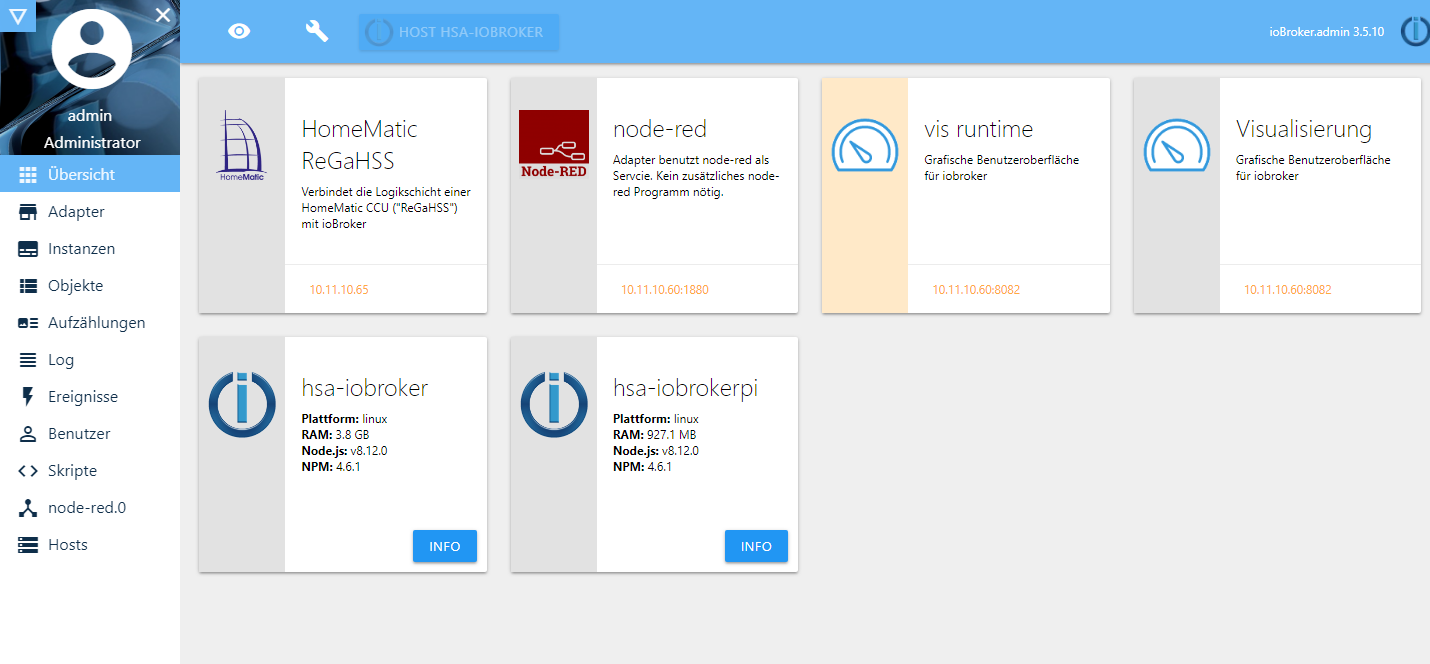Open the Instanzen section

pyautogui.click(x=90, y=249)
